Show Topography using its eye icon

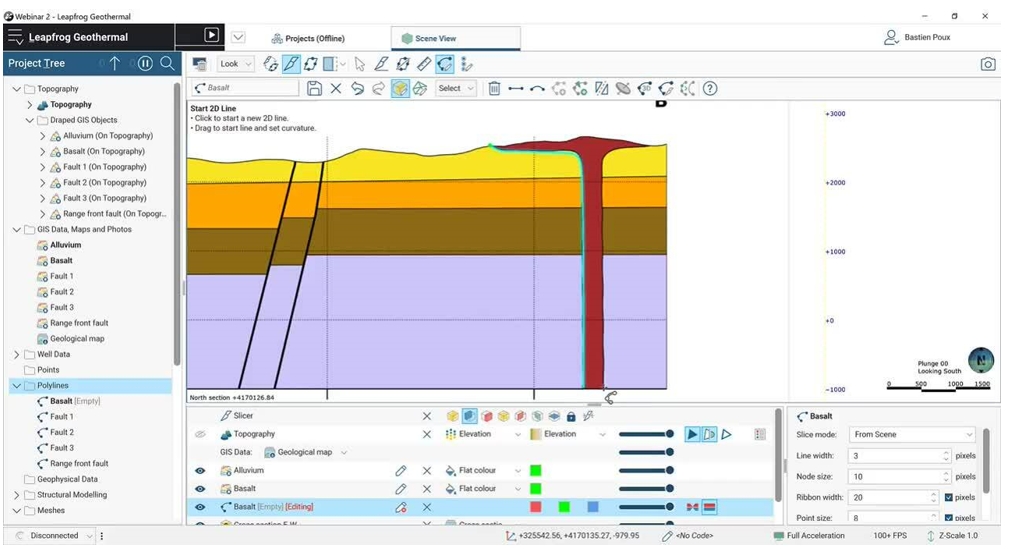coord(200,434)
